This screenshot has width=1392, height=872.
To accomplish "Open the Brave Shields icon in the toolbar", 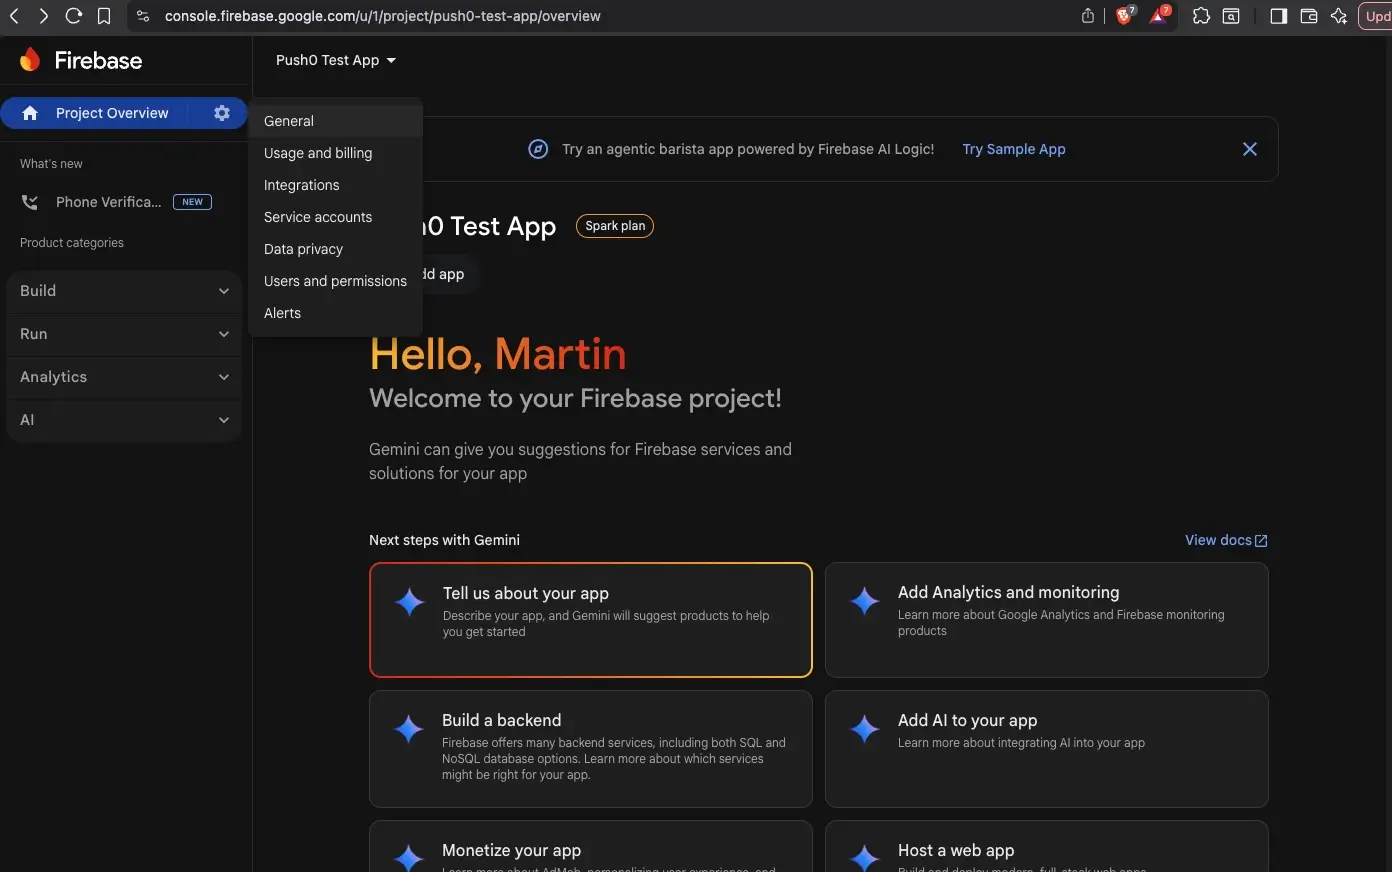I will (x=1124, y=16).
